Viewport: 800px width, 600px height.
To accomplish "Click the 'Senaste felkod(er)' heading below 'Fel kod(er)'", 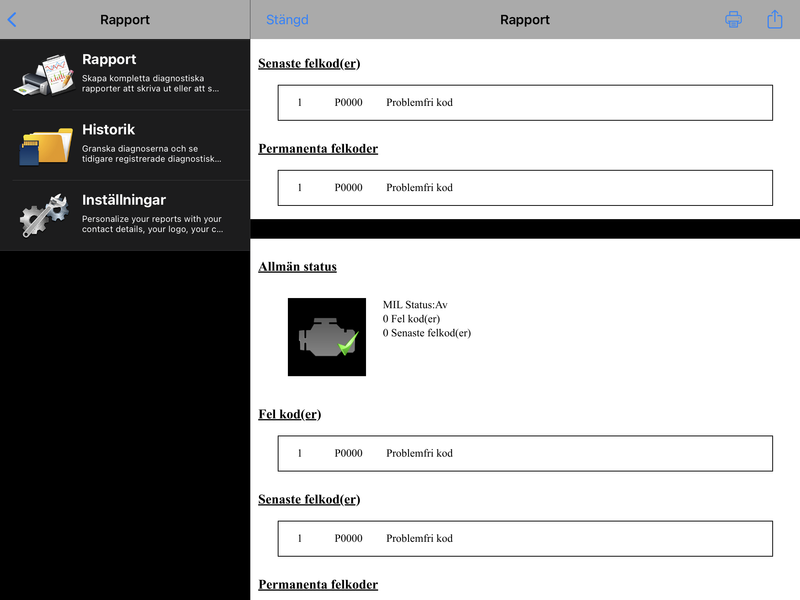I will point(309,499).
